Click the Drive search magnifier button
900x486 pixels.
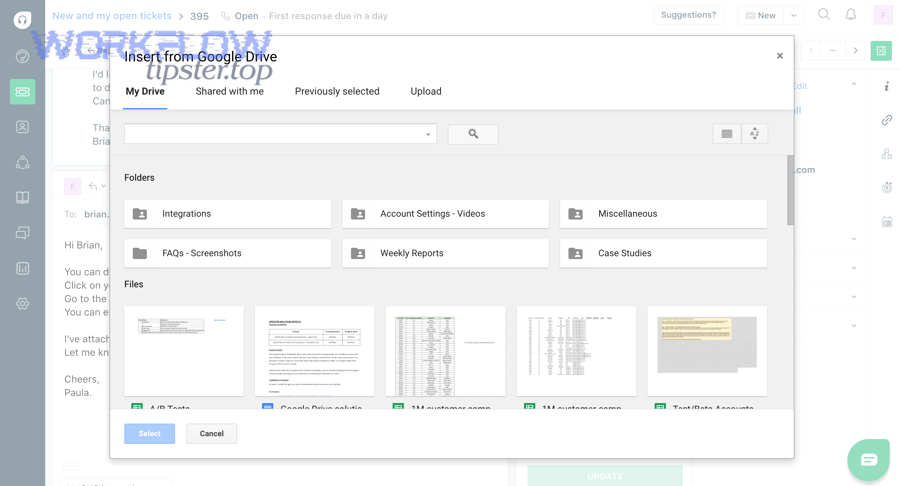point(473,134)
